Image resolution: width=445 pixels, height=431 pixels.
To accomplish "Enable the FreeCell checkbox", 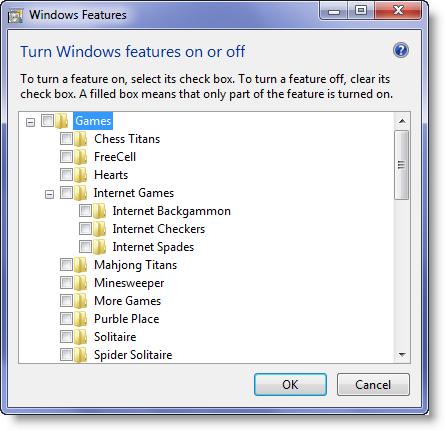I will tap(66, 156).
